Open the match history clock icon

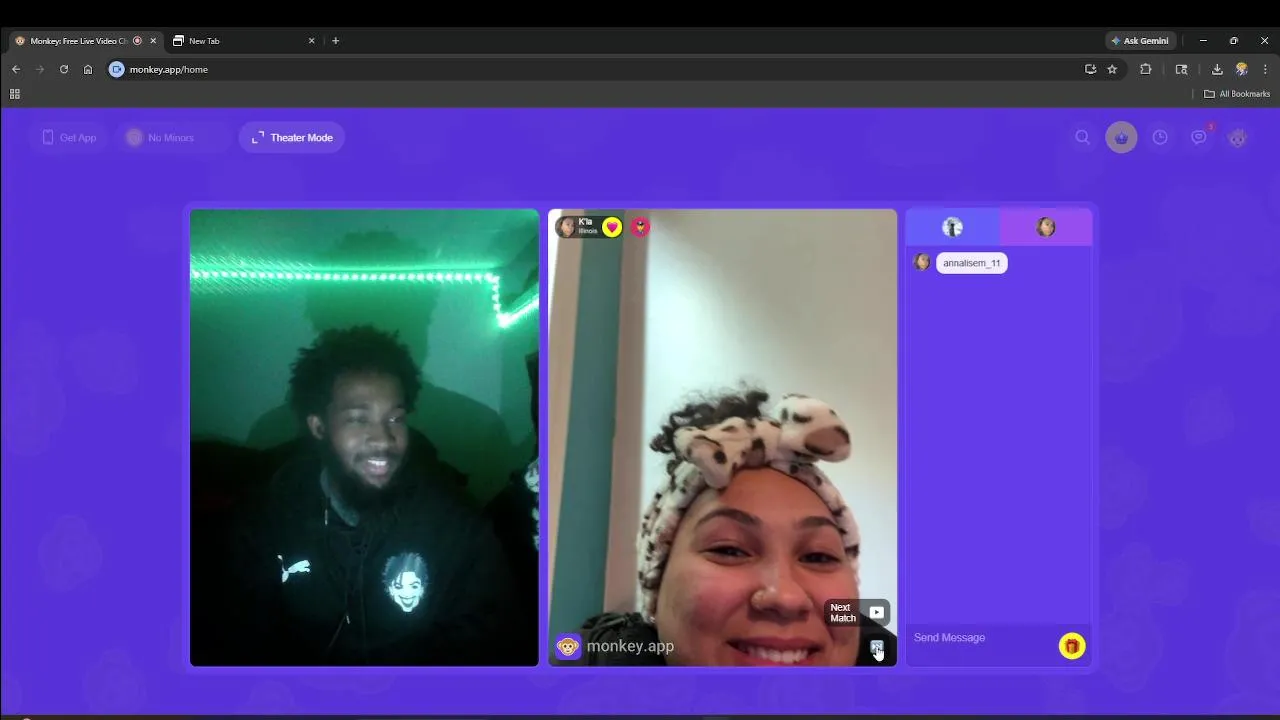1160,137
